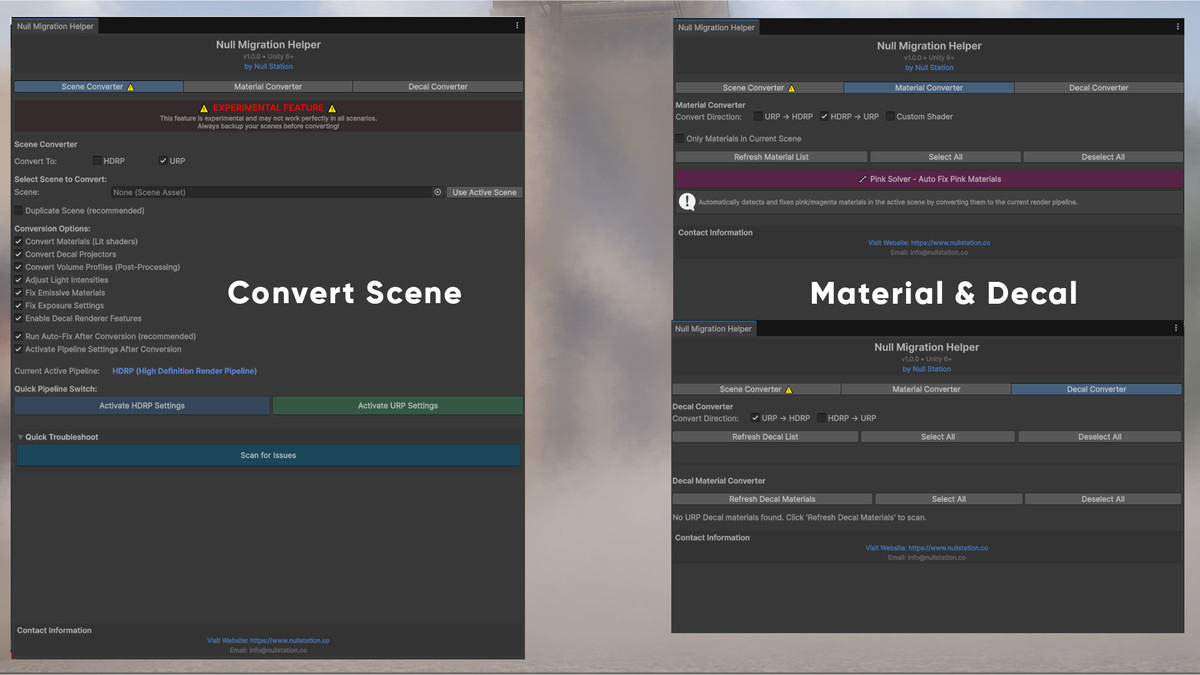Click the info icon beside the Pink Solver description
This screenshot has height=675, width=1200.
[x=687, y=202]
